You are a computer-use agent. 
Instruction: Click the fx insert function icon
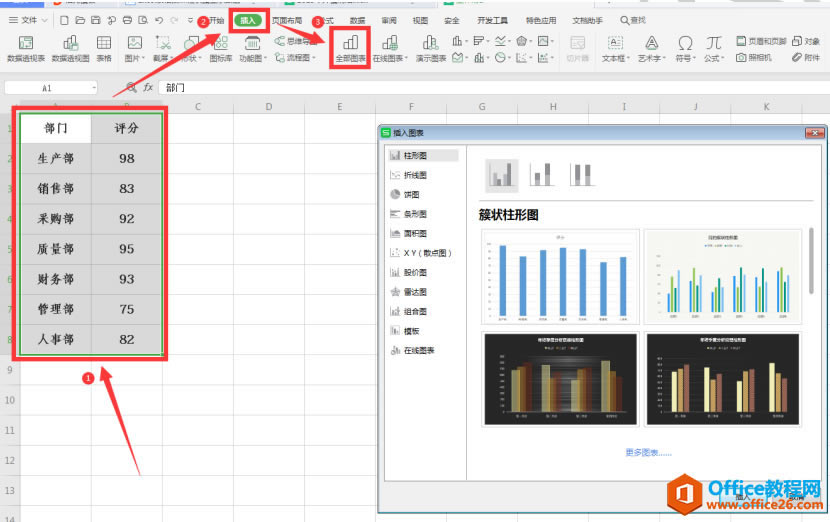[x=148, y=87]
